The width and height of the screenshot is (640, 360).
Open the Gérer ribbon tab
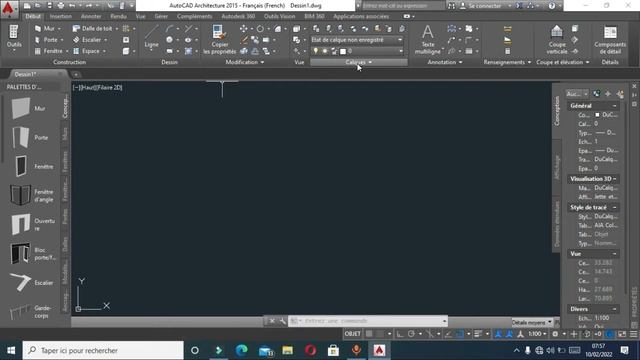(x=161, y=16)
